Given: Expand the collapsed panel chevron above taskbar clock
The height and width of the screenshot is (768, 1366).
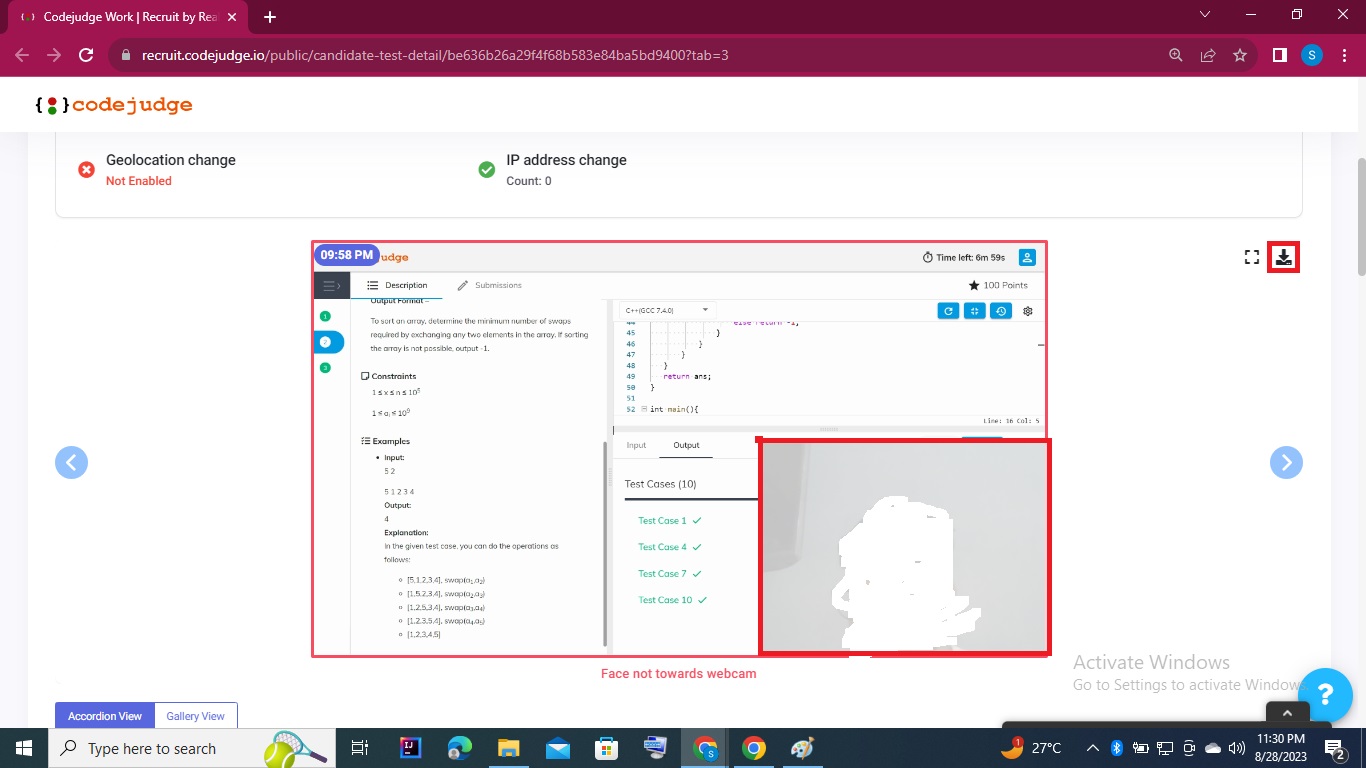Looking at the screenshot, I should [x=1287, y=712].
